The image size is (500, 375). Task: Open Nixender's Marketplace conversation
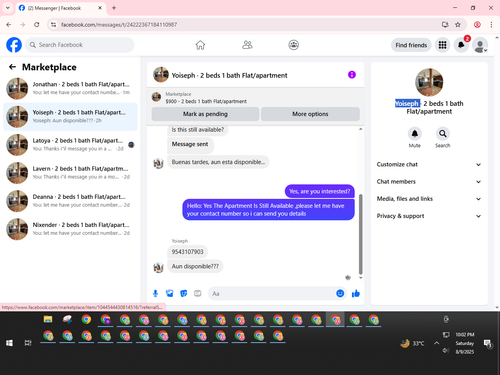tap(70, 229)
